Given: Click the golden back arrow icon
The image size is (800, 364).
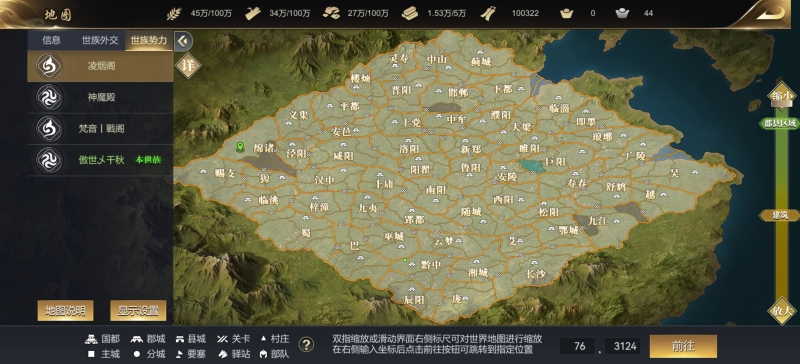Looking at the screenshot, I should [x=769, y=12].
